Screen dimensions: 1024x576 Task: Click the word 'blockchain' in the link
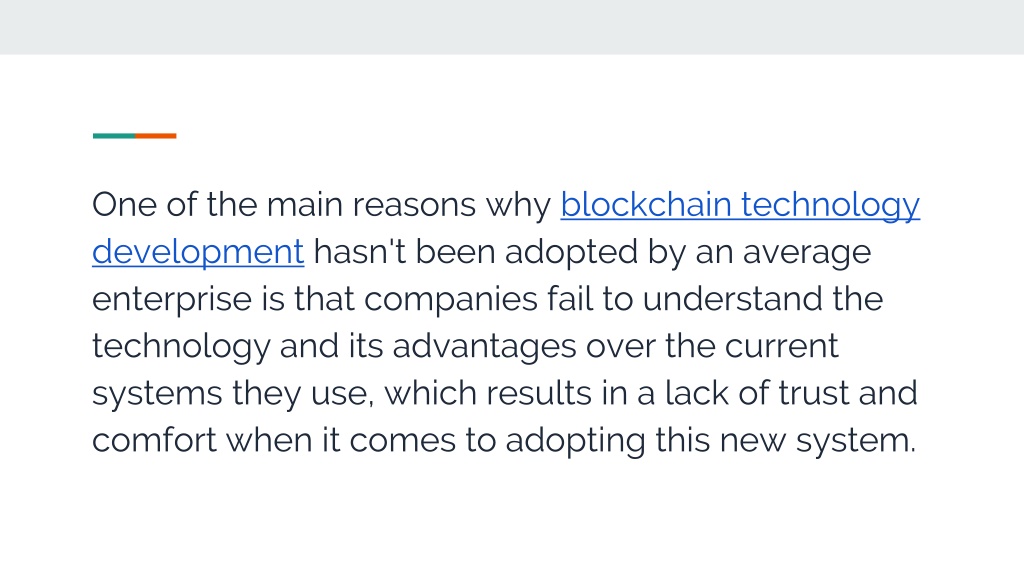pyautogui.click(x=645, y=204)
